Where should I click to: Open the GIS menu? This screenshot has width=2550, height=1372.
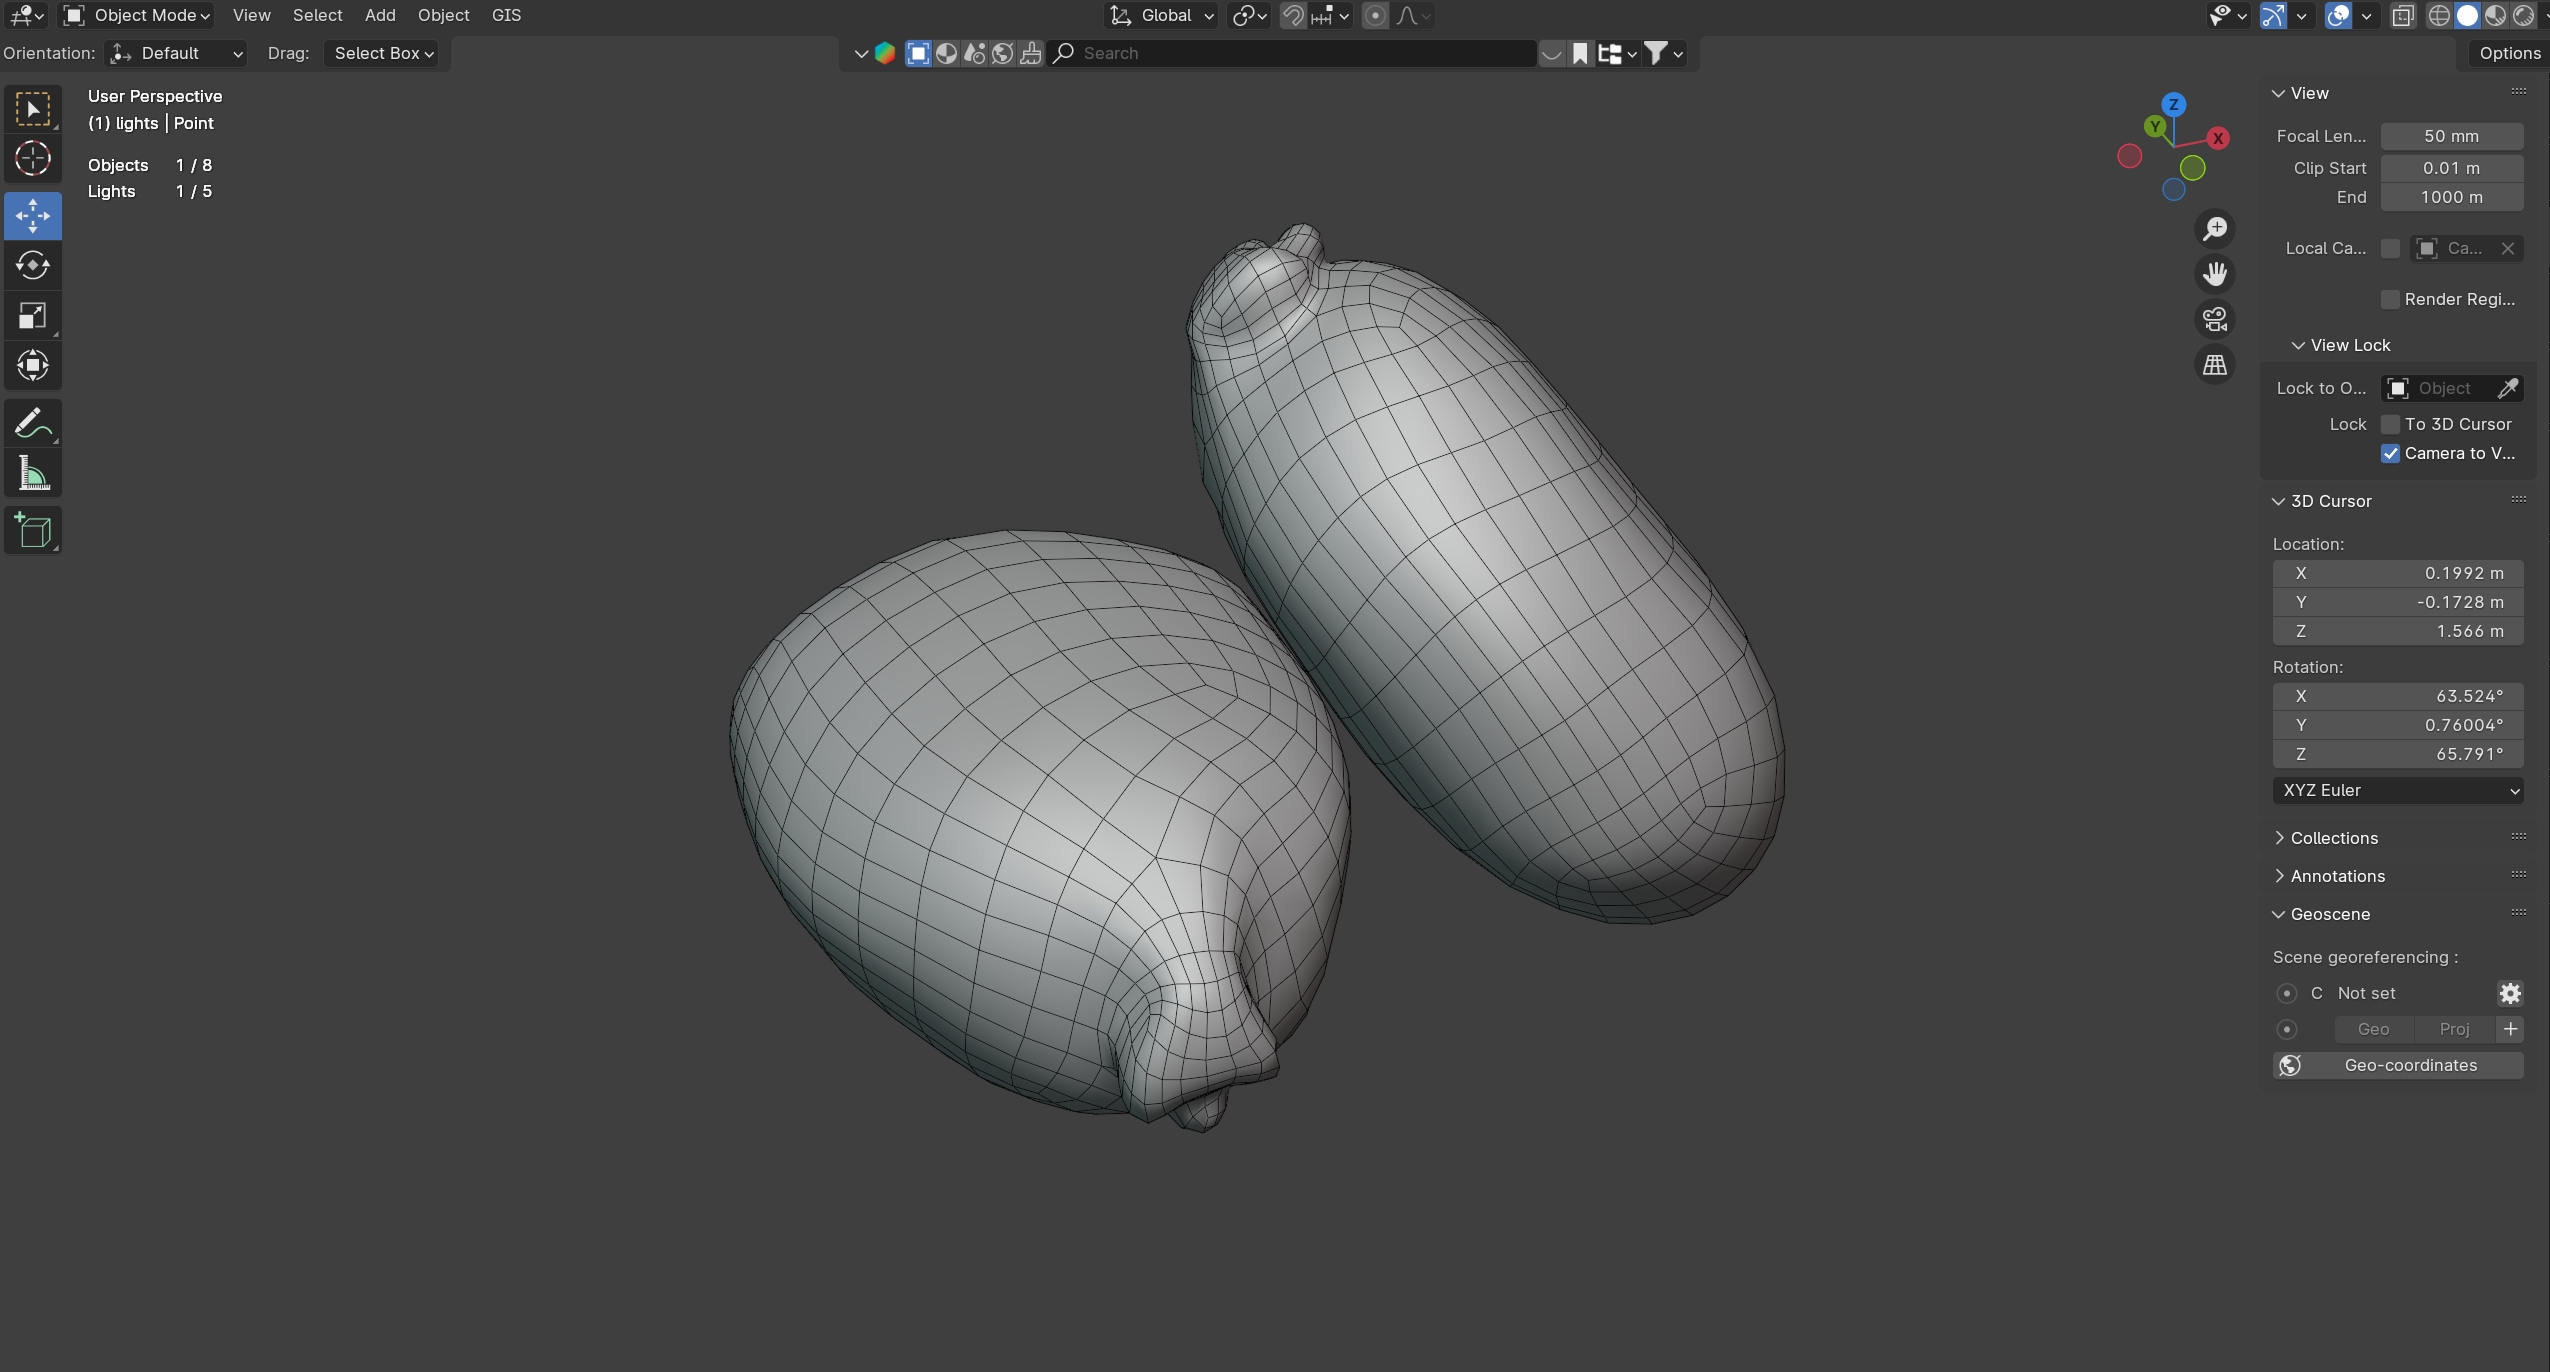point(506,15)
